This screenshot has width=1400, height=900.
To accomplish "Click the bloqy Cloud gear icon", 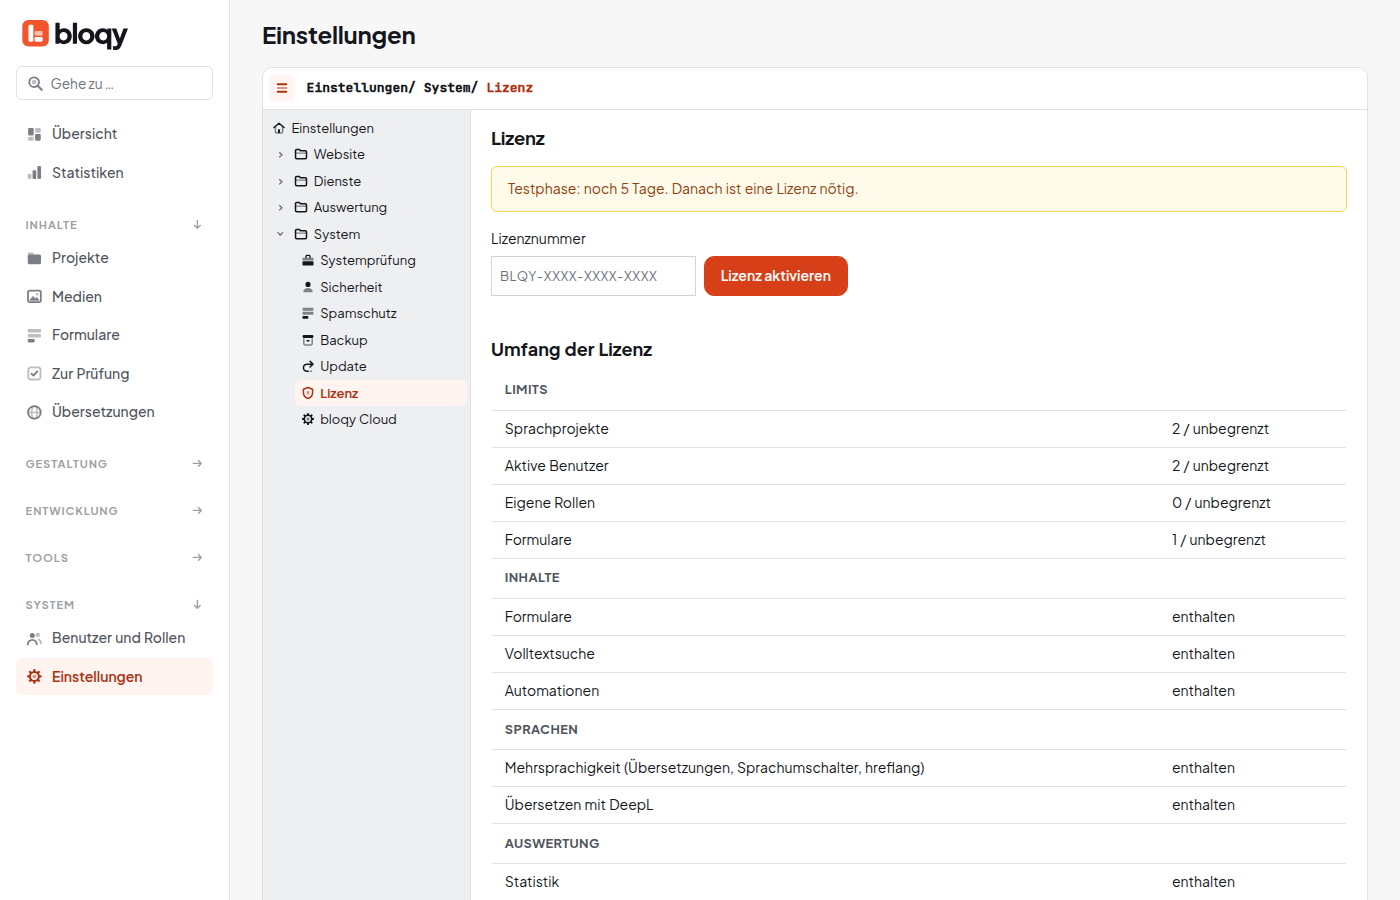I will (308, 420).
